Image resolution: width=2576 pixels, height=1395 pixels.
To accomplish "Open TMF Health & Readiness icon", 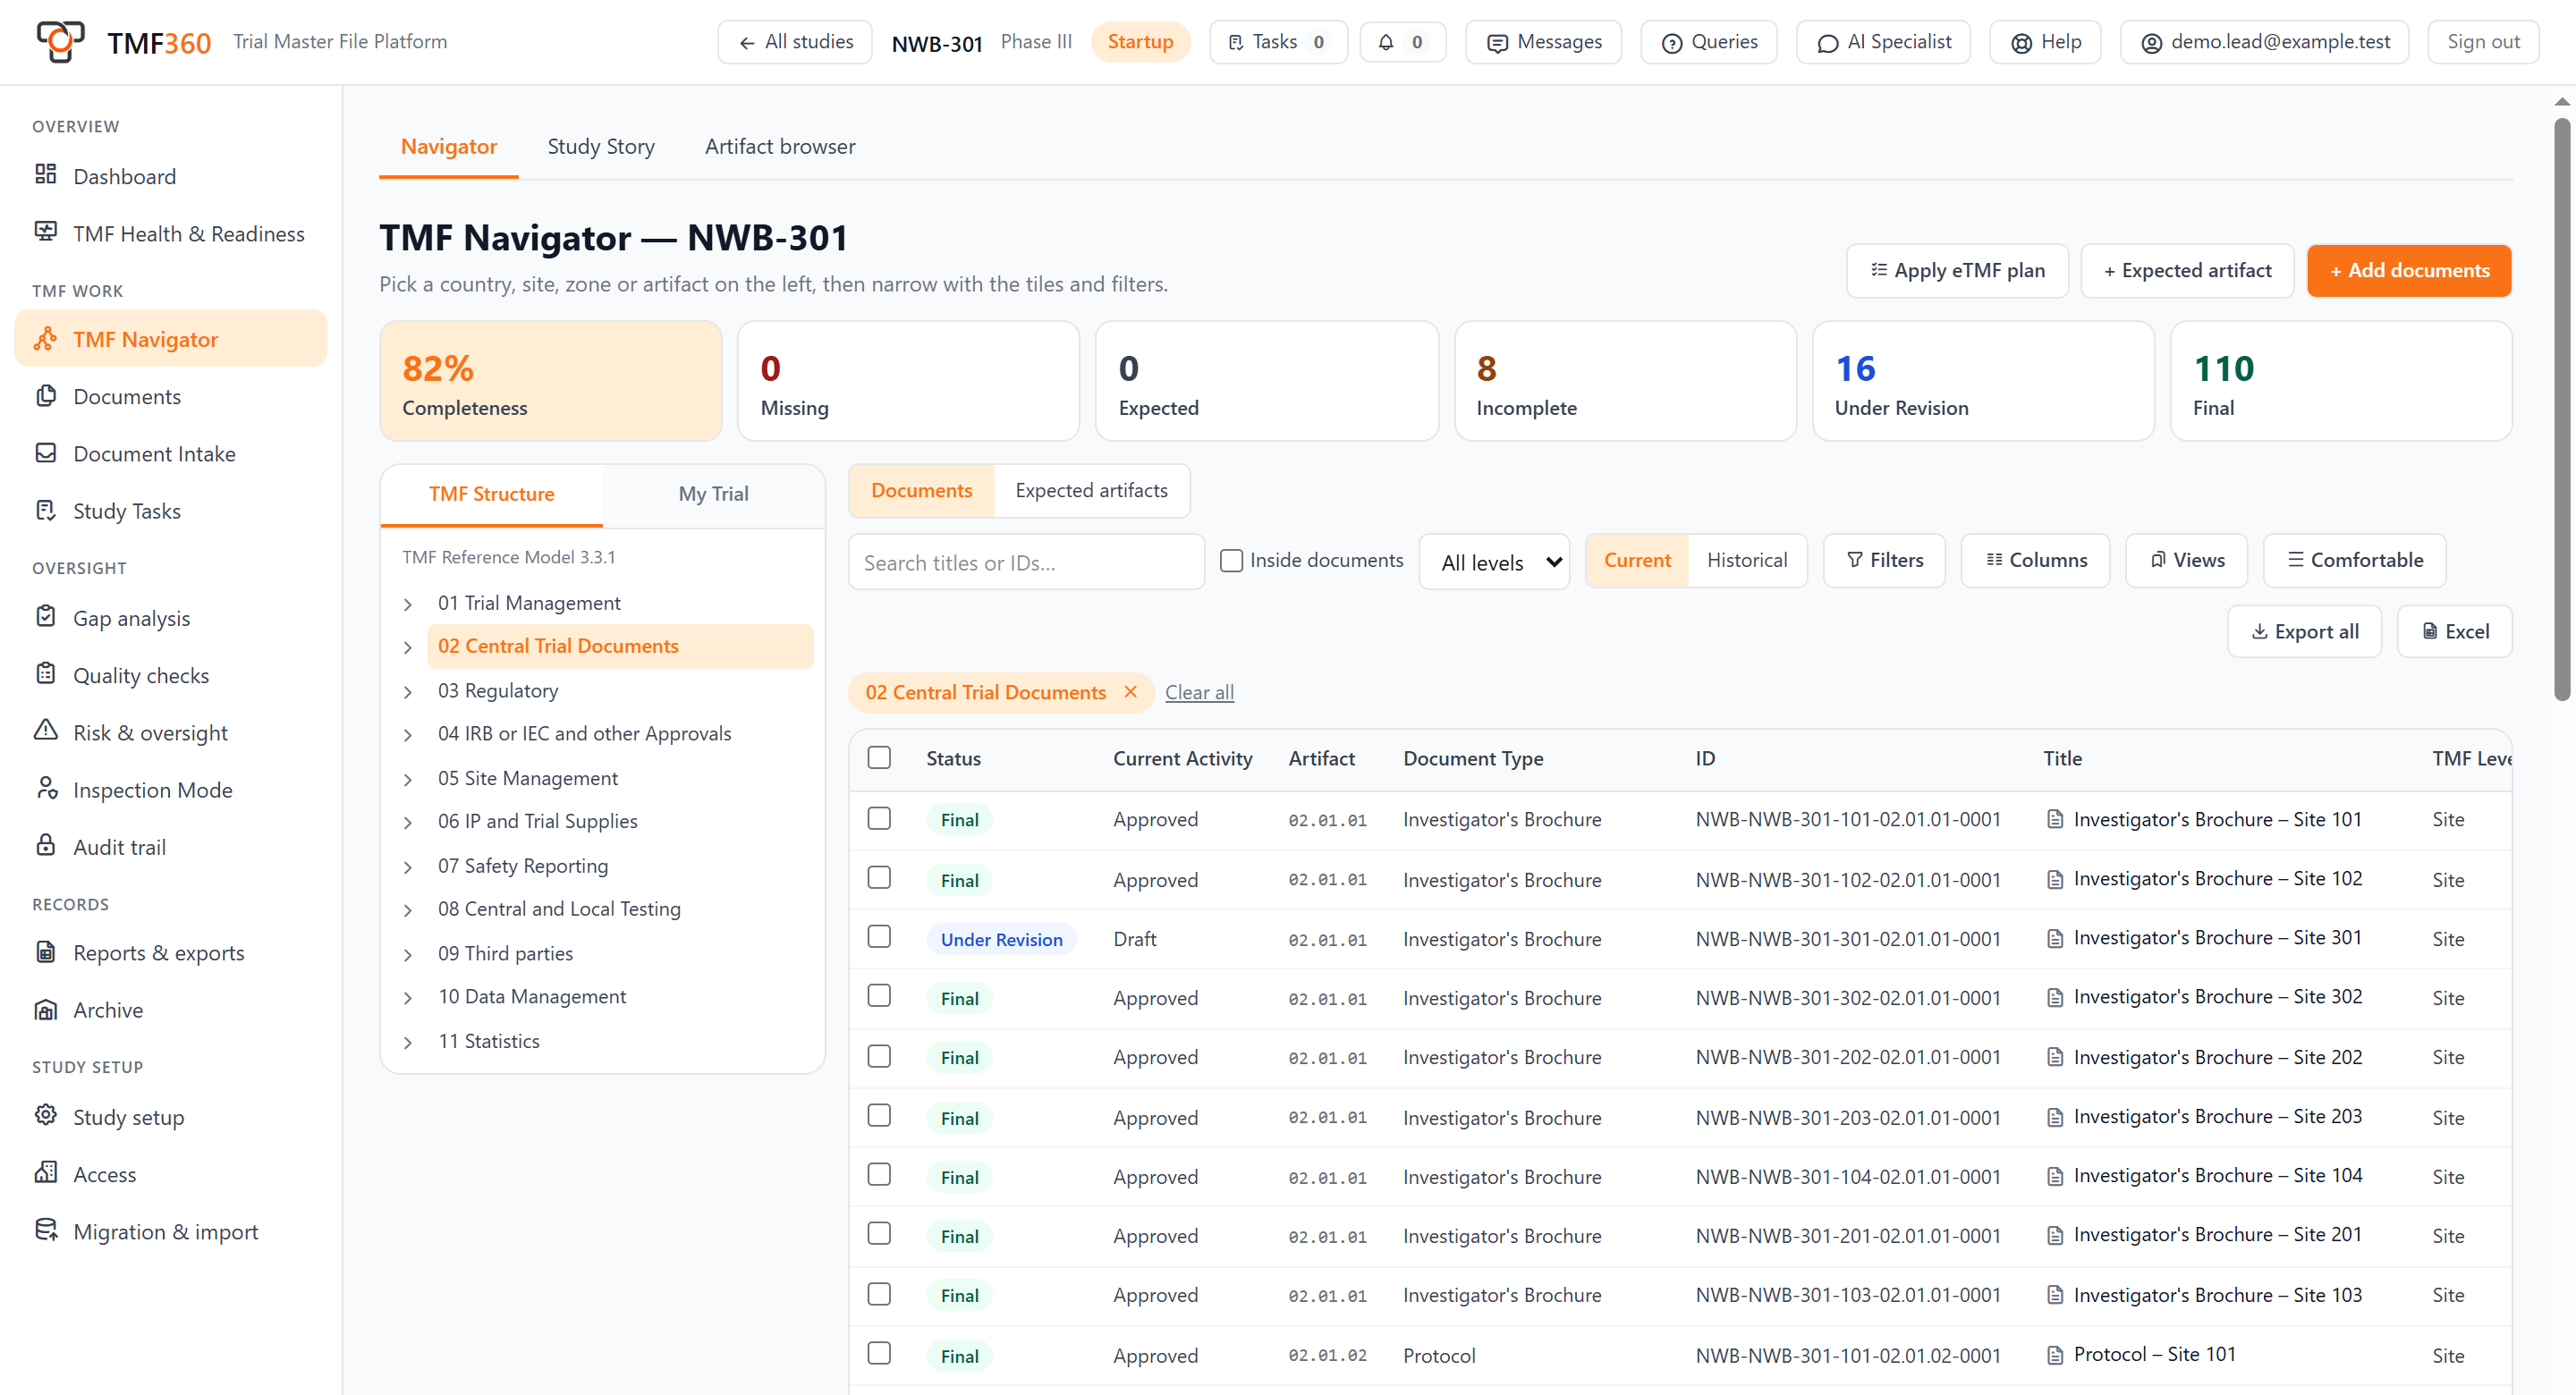I will click(45, 232).
